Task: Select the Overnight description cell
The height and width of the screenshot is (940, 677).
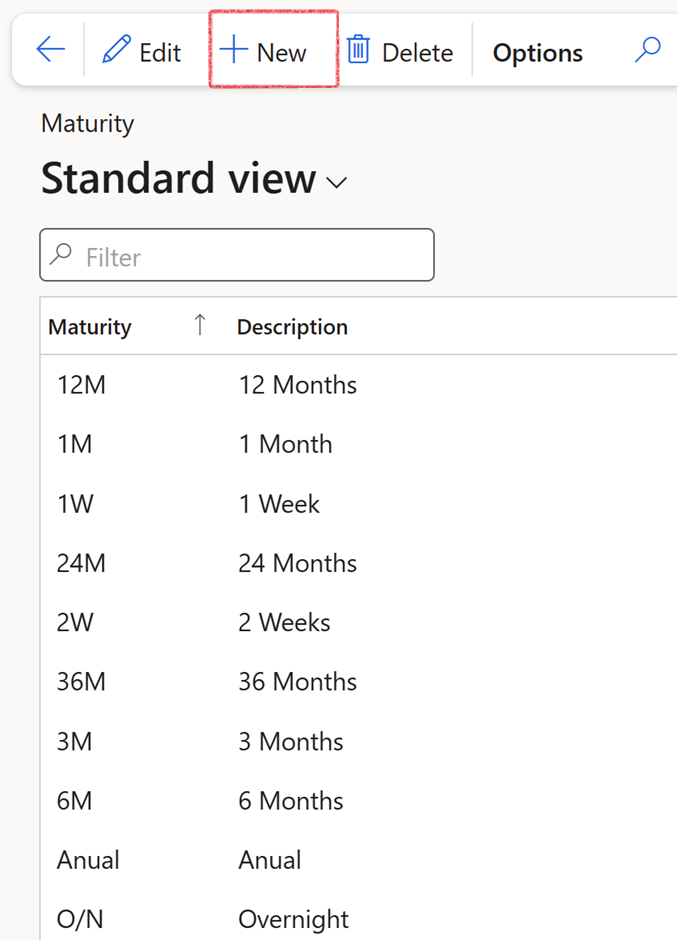Action: point(293,920)
